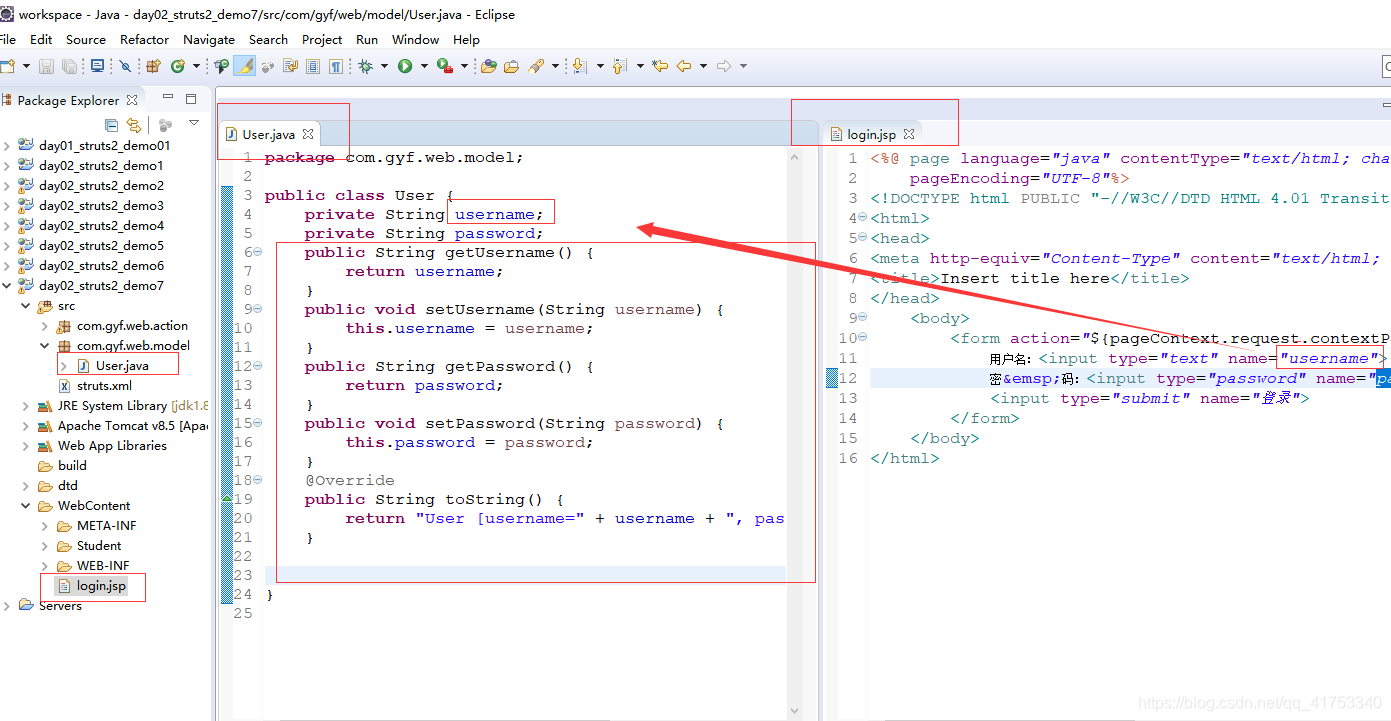Image resolution: width=1391 pixels, height=721 pixels.
Task: Toggle Block Selection Mode icon
Action: (313, 66)
